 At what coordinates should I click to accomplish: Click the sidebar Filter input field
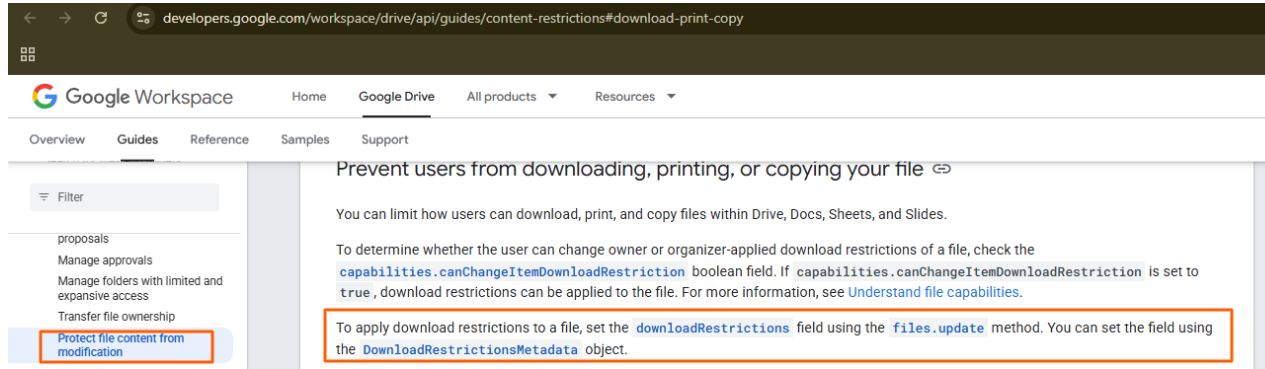point(124,197)
